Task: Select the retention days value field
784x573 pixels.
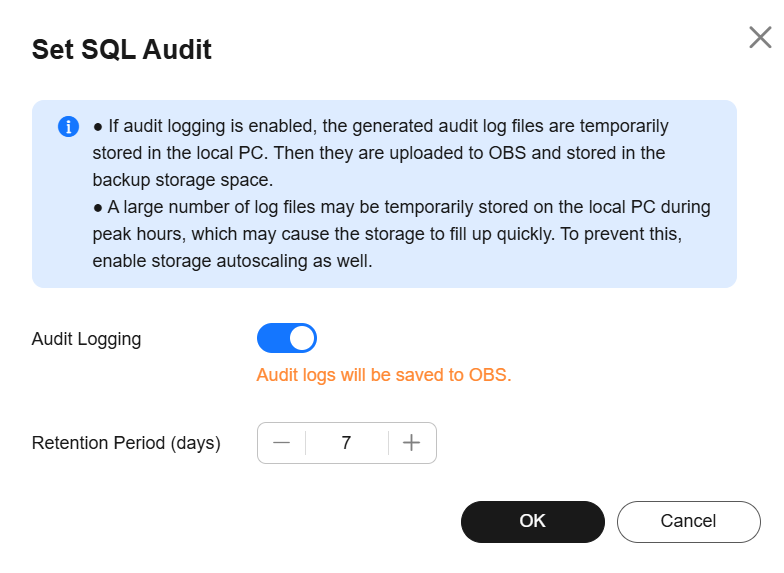Action: pos(346,442)
